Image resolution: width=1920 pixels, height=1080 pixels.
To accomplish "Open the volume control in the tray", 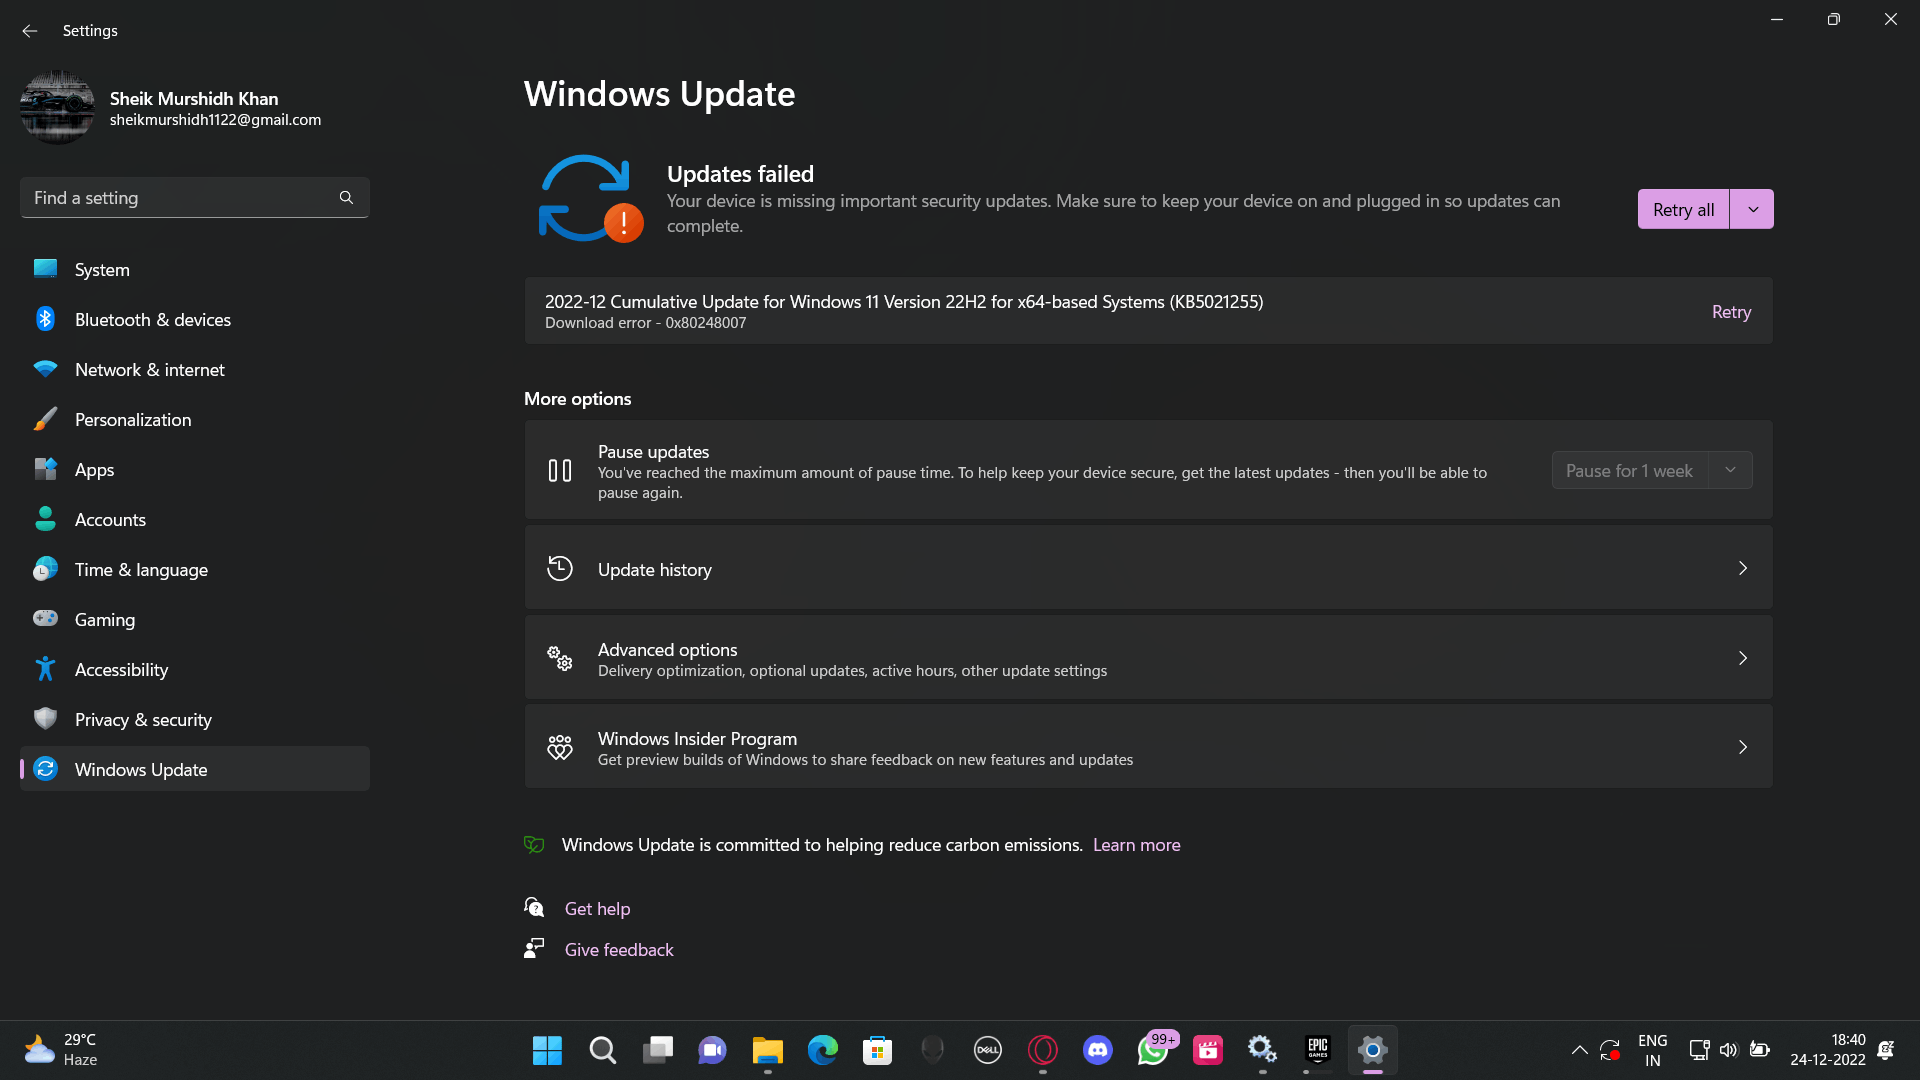I will (1728, 1050).
